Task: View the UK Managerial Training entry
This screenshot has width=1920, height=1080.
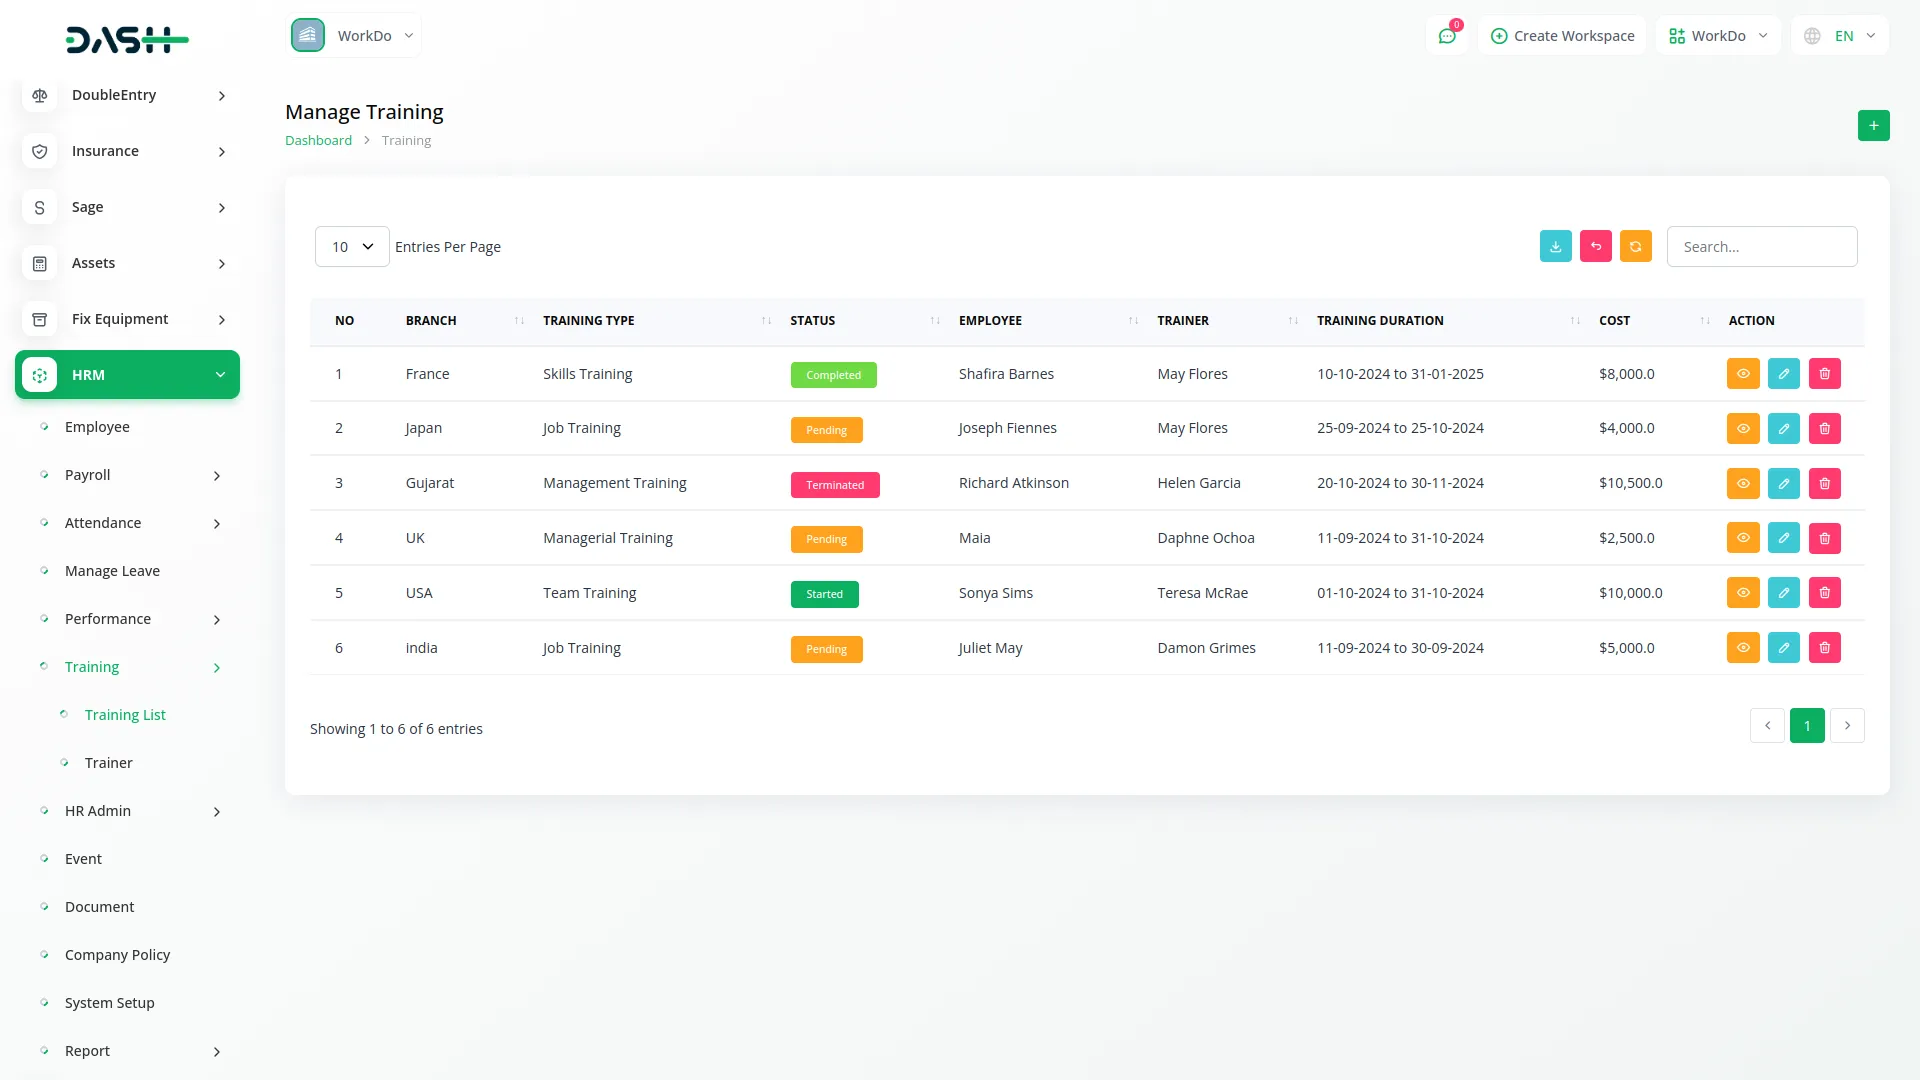Action: (1742, 538)
